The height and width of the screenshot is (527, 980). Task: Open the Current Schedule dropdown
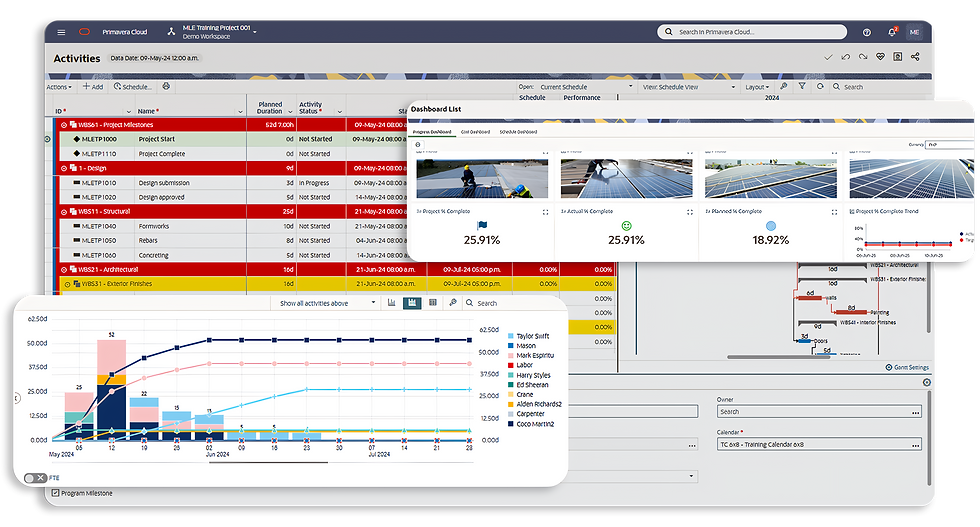point(586,87)
